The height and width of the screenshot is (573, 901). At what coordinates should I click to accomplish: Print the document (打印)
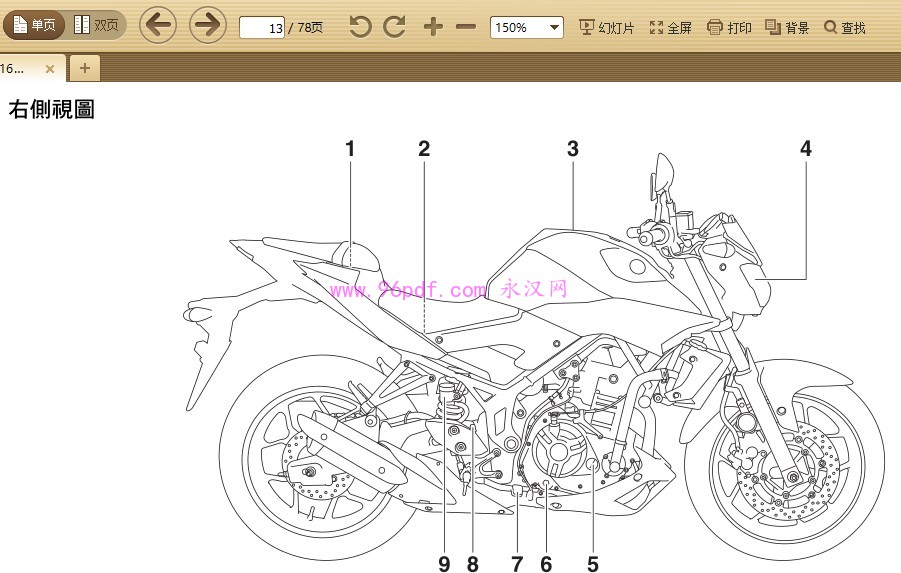[x=729, y=28]
